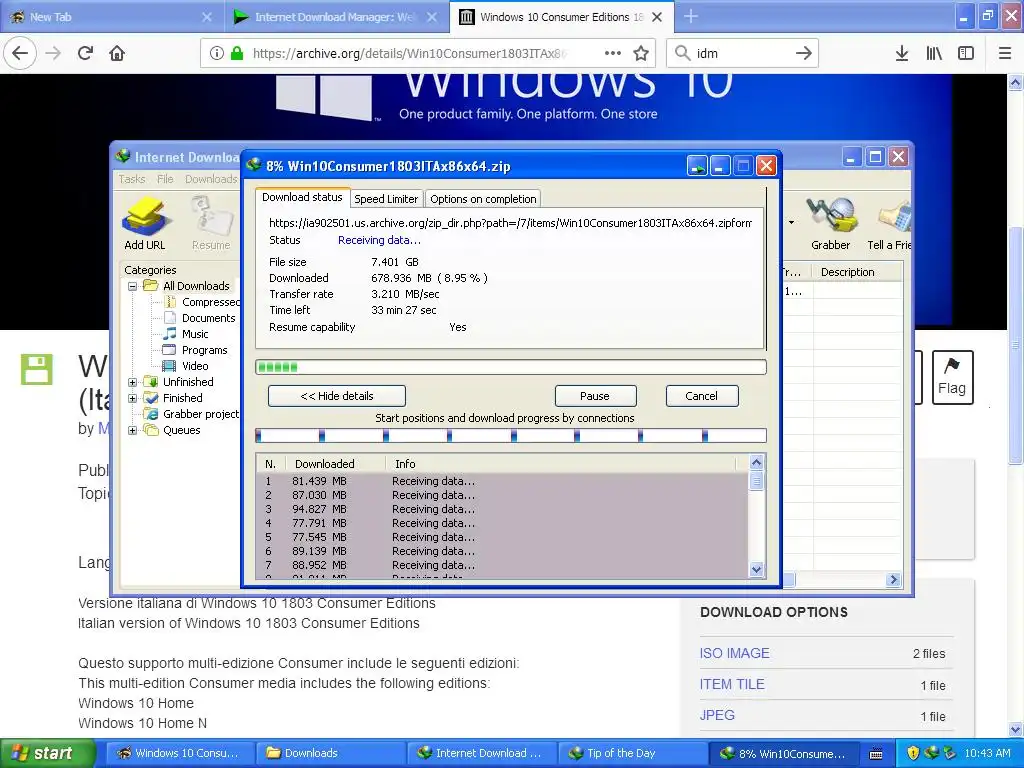Click the Flag button on archive page
Image resolution: width=1024 pixels, height=768 pixels.
[x=952, y=377]
